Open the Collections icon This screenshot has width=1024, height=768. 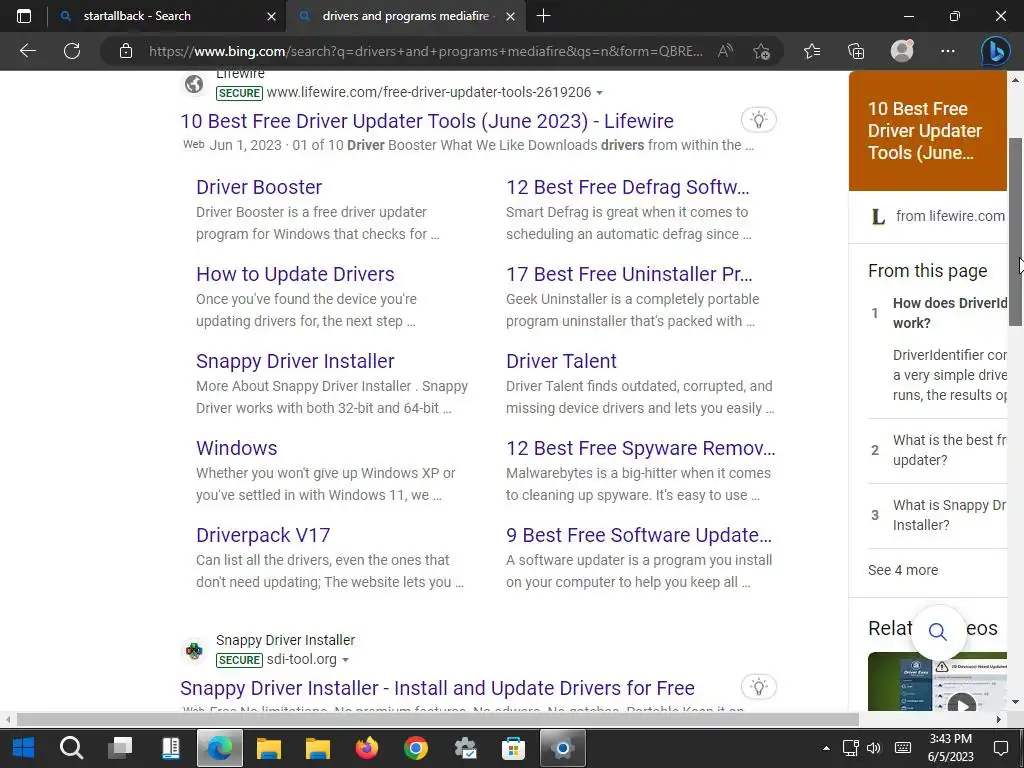pyautogui.click(x=856, y=51)
